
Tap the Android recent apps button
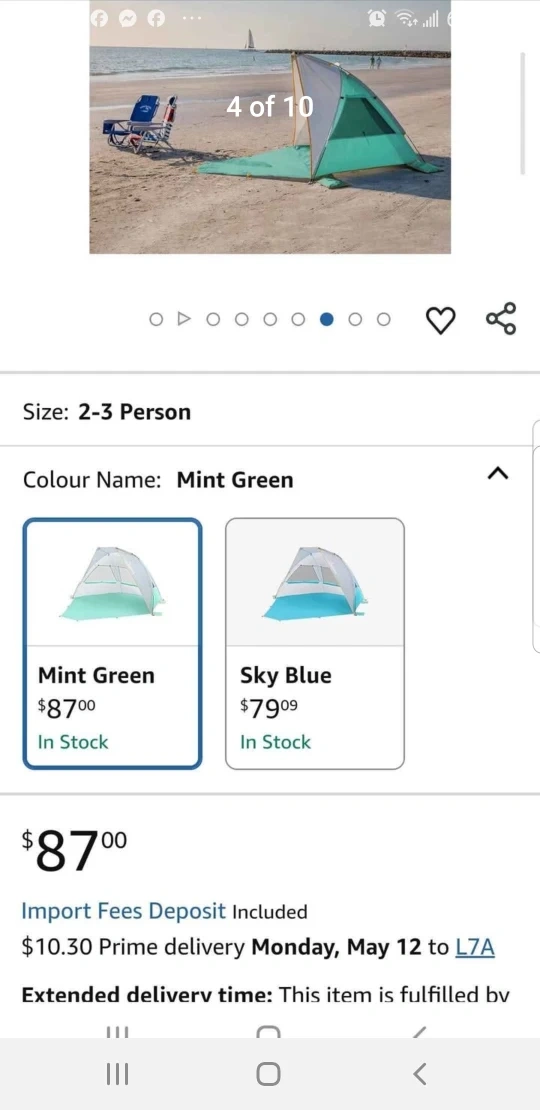click(117, 1074)
